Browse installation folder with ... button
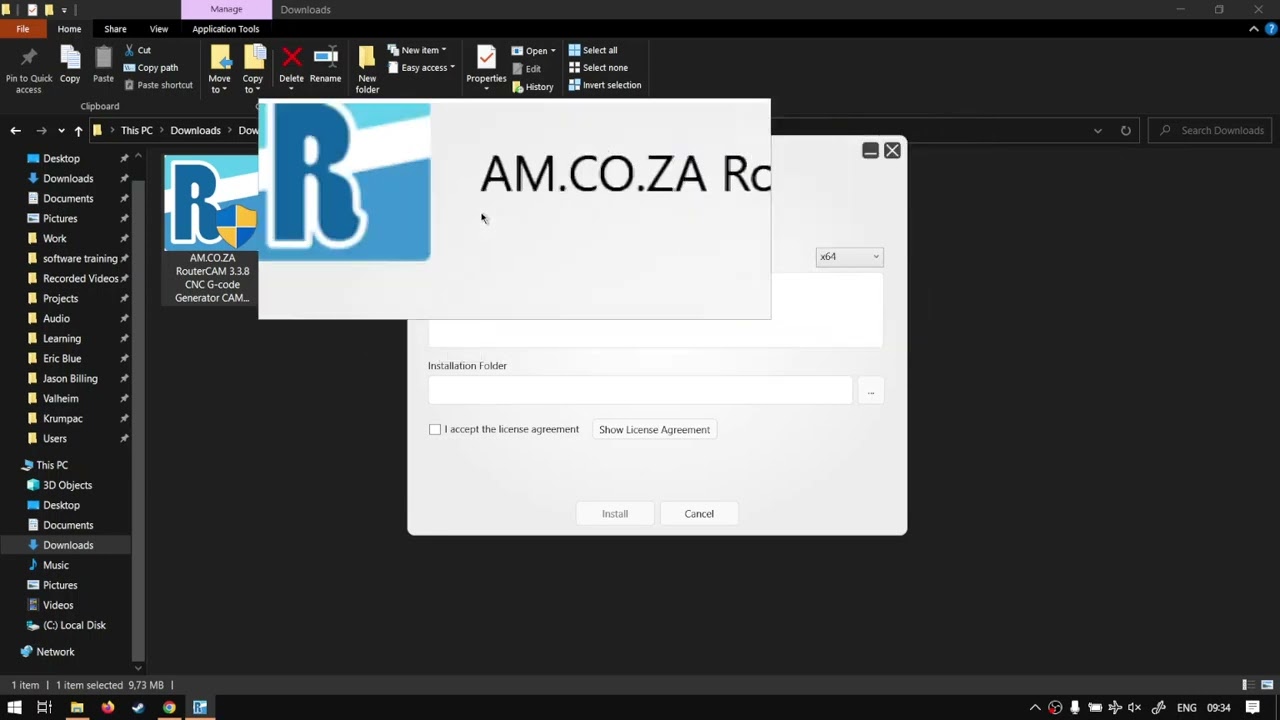The width and height of the screenshot is (1280, 720). click(x=871, y=391)
